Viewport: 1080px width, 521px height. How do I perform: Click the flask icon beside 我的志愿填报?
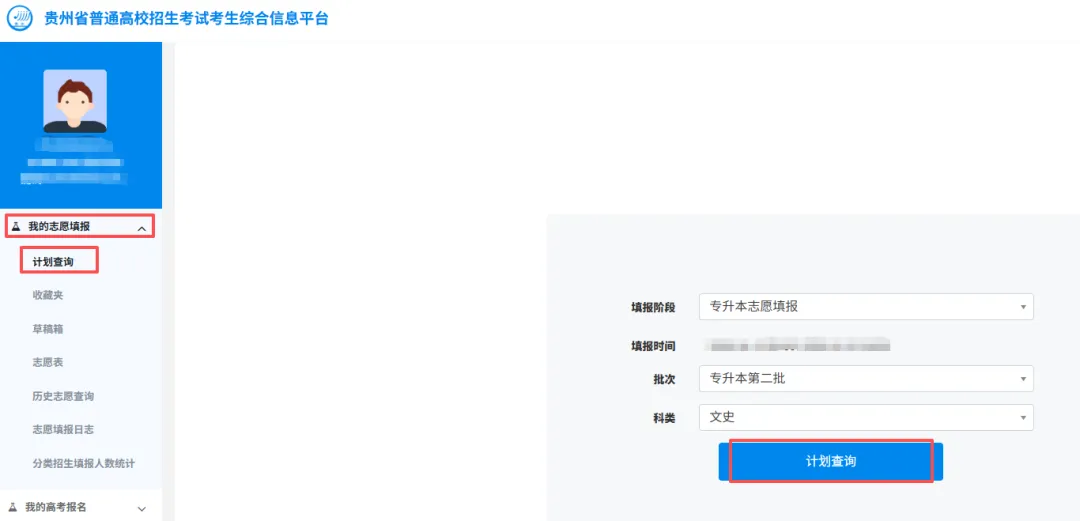(x=16, y=226)
